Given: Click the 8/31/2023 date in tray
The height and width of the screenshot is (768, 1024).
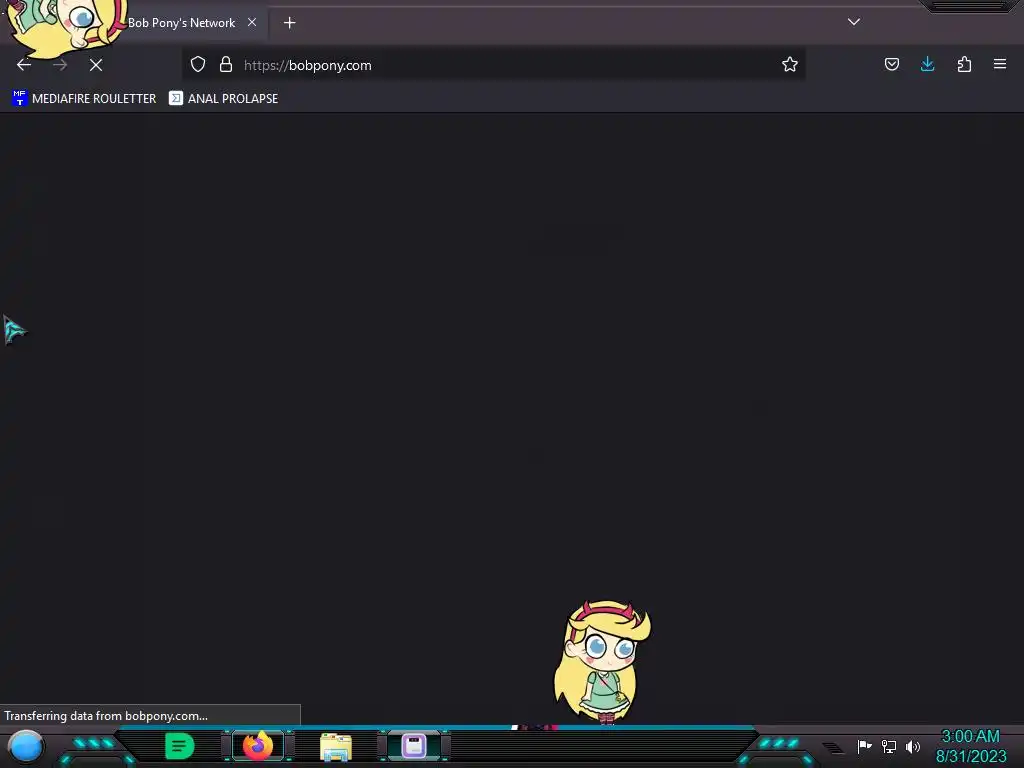Looking at the screenshot, I should pyautogui.click(x=971, y=756).
